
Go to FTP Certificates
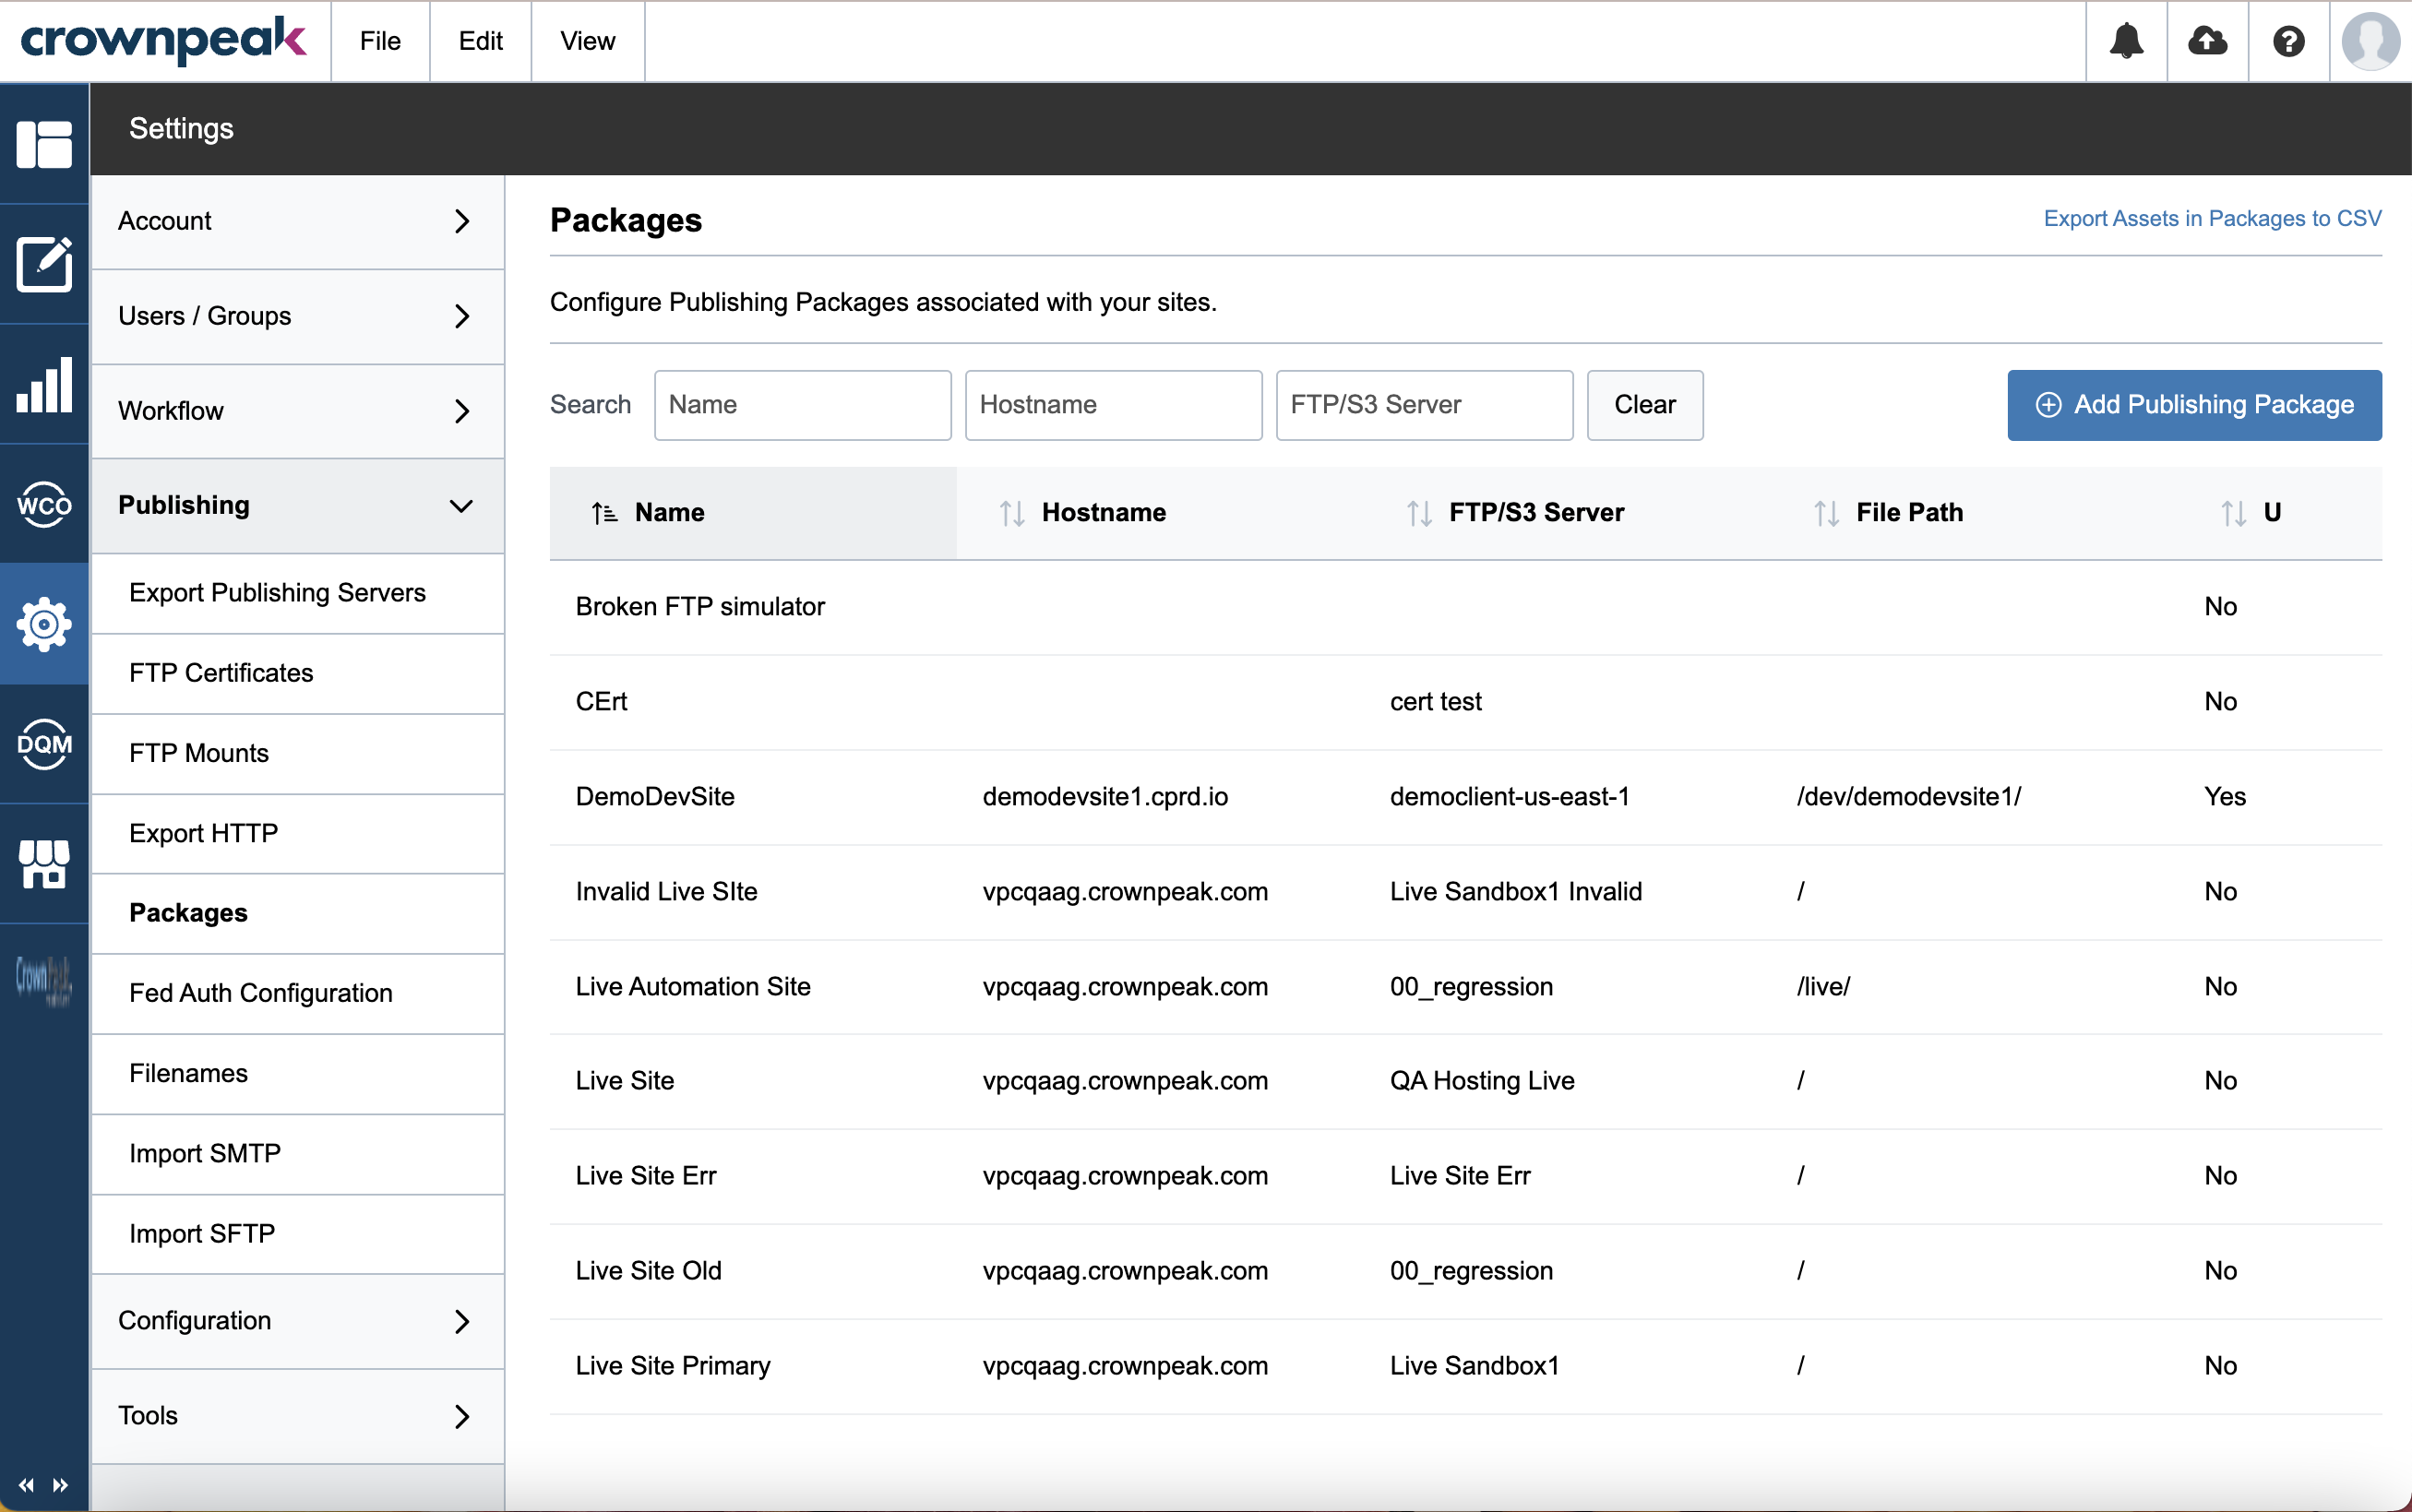(x=298, y=673)
